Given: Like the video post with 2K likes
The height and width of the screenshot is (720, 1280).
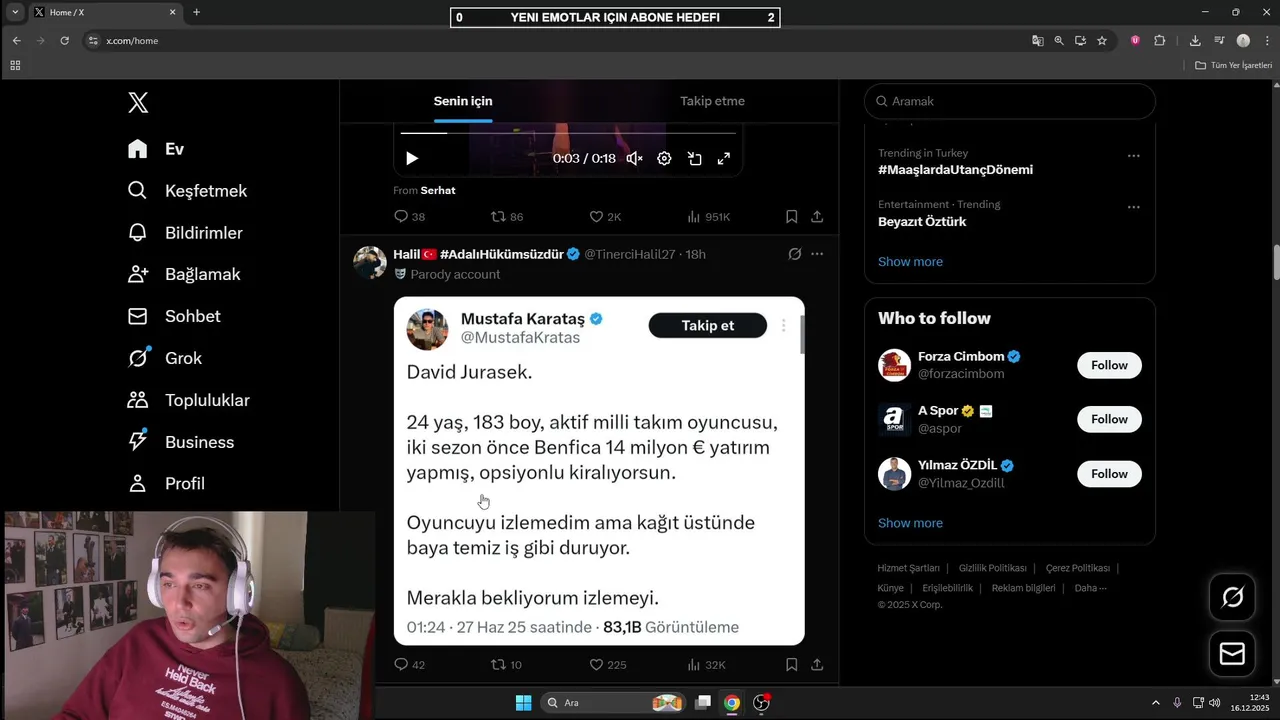Looking at the screenshot, I should pos(605,216).
